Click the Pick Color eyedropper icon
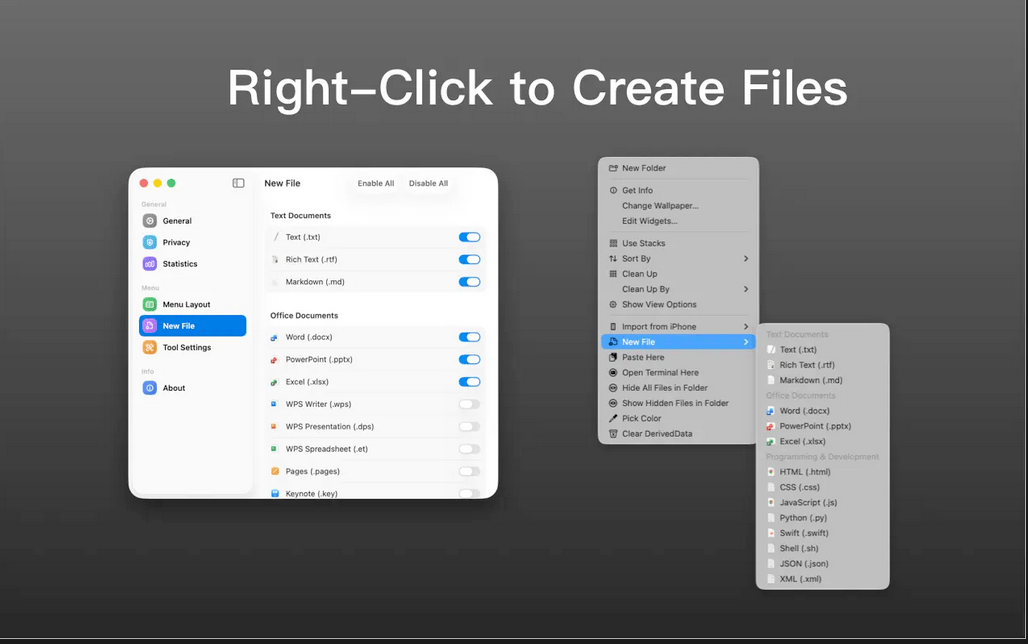Viewport: 1028px width, 644px height. click(613, 418)
